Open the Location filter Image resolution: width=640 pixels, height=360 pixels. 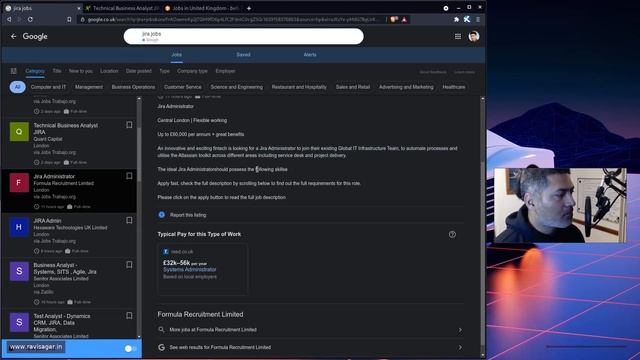pos(109,71)
